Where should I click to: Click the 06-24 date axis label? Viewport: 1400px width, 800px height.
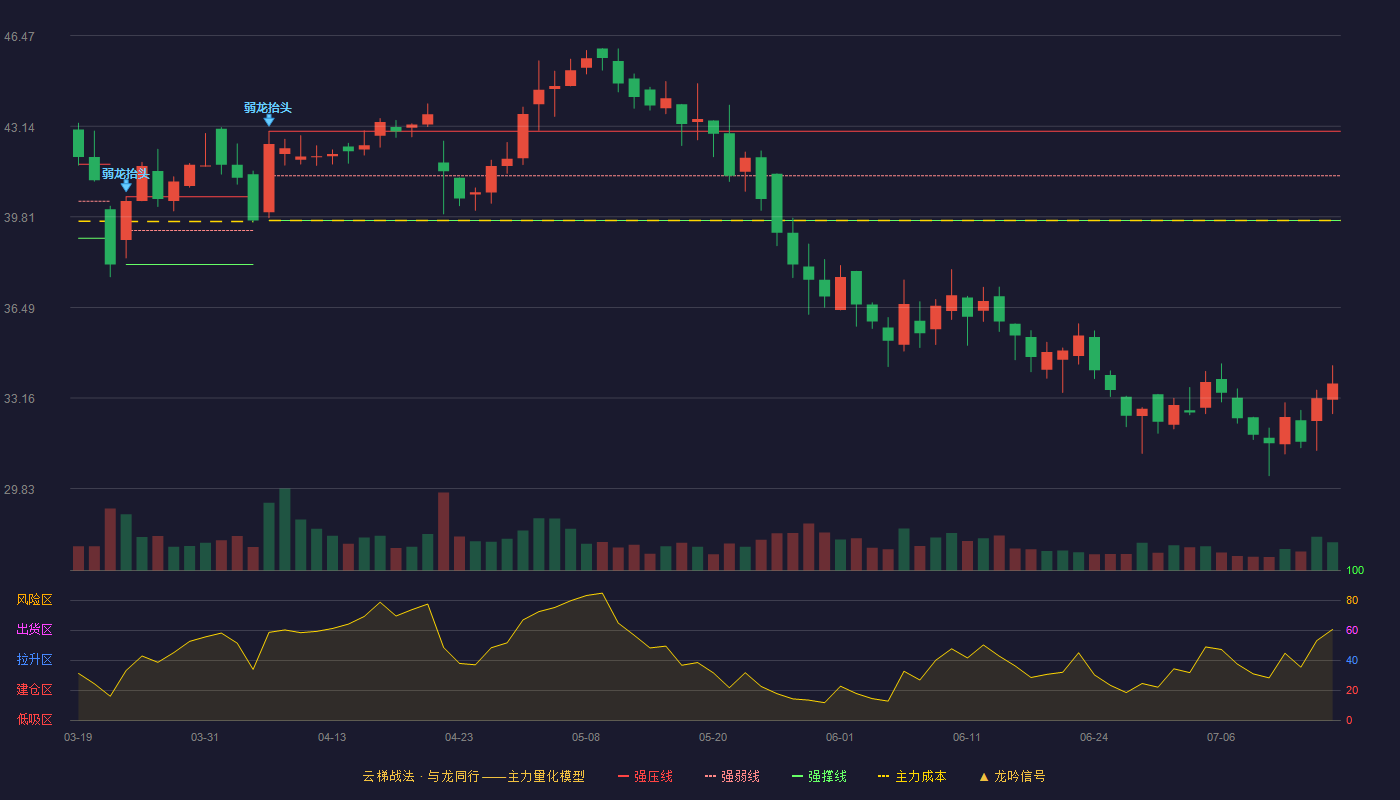[x=1094, y=737]
